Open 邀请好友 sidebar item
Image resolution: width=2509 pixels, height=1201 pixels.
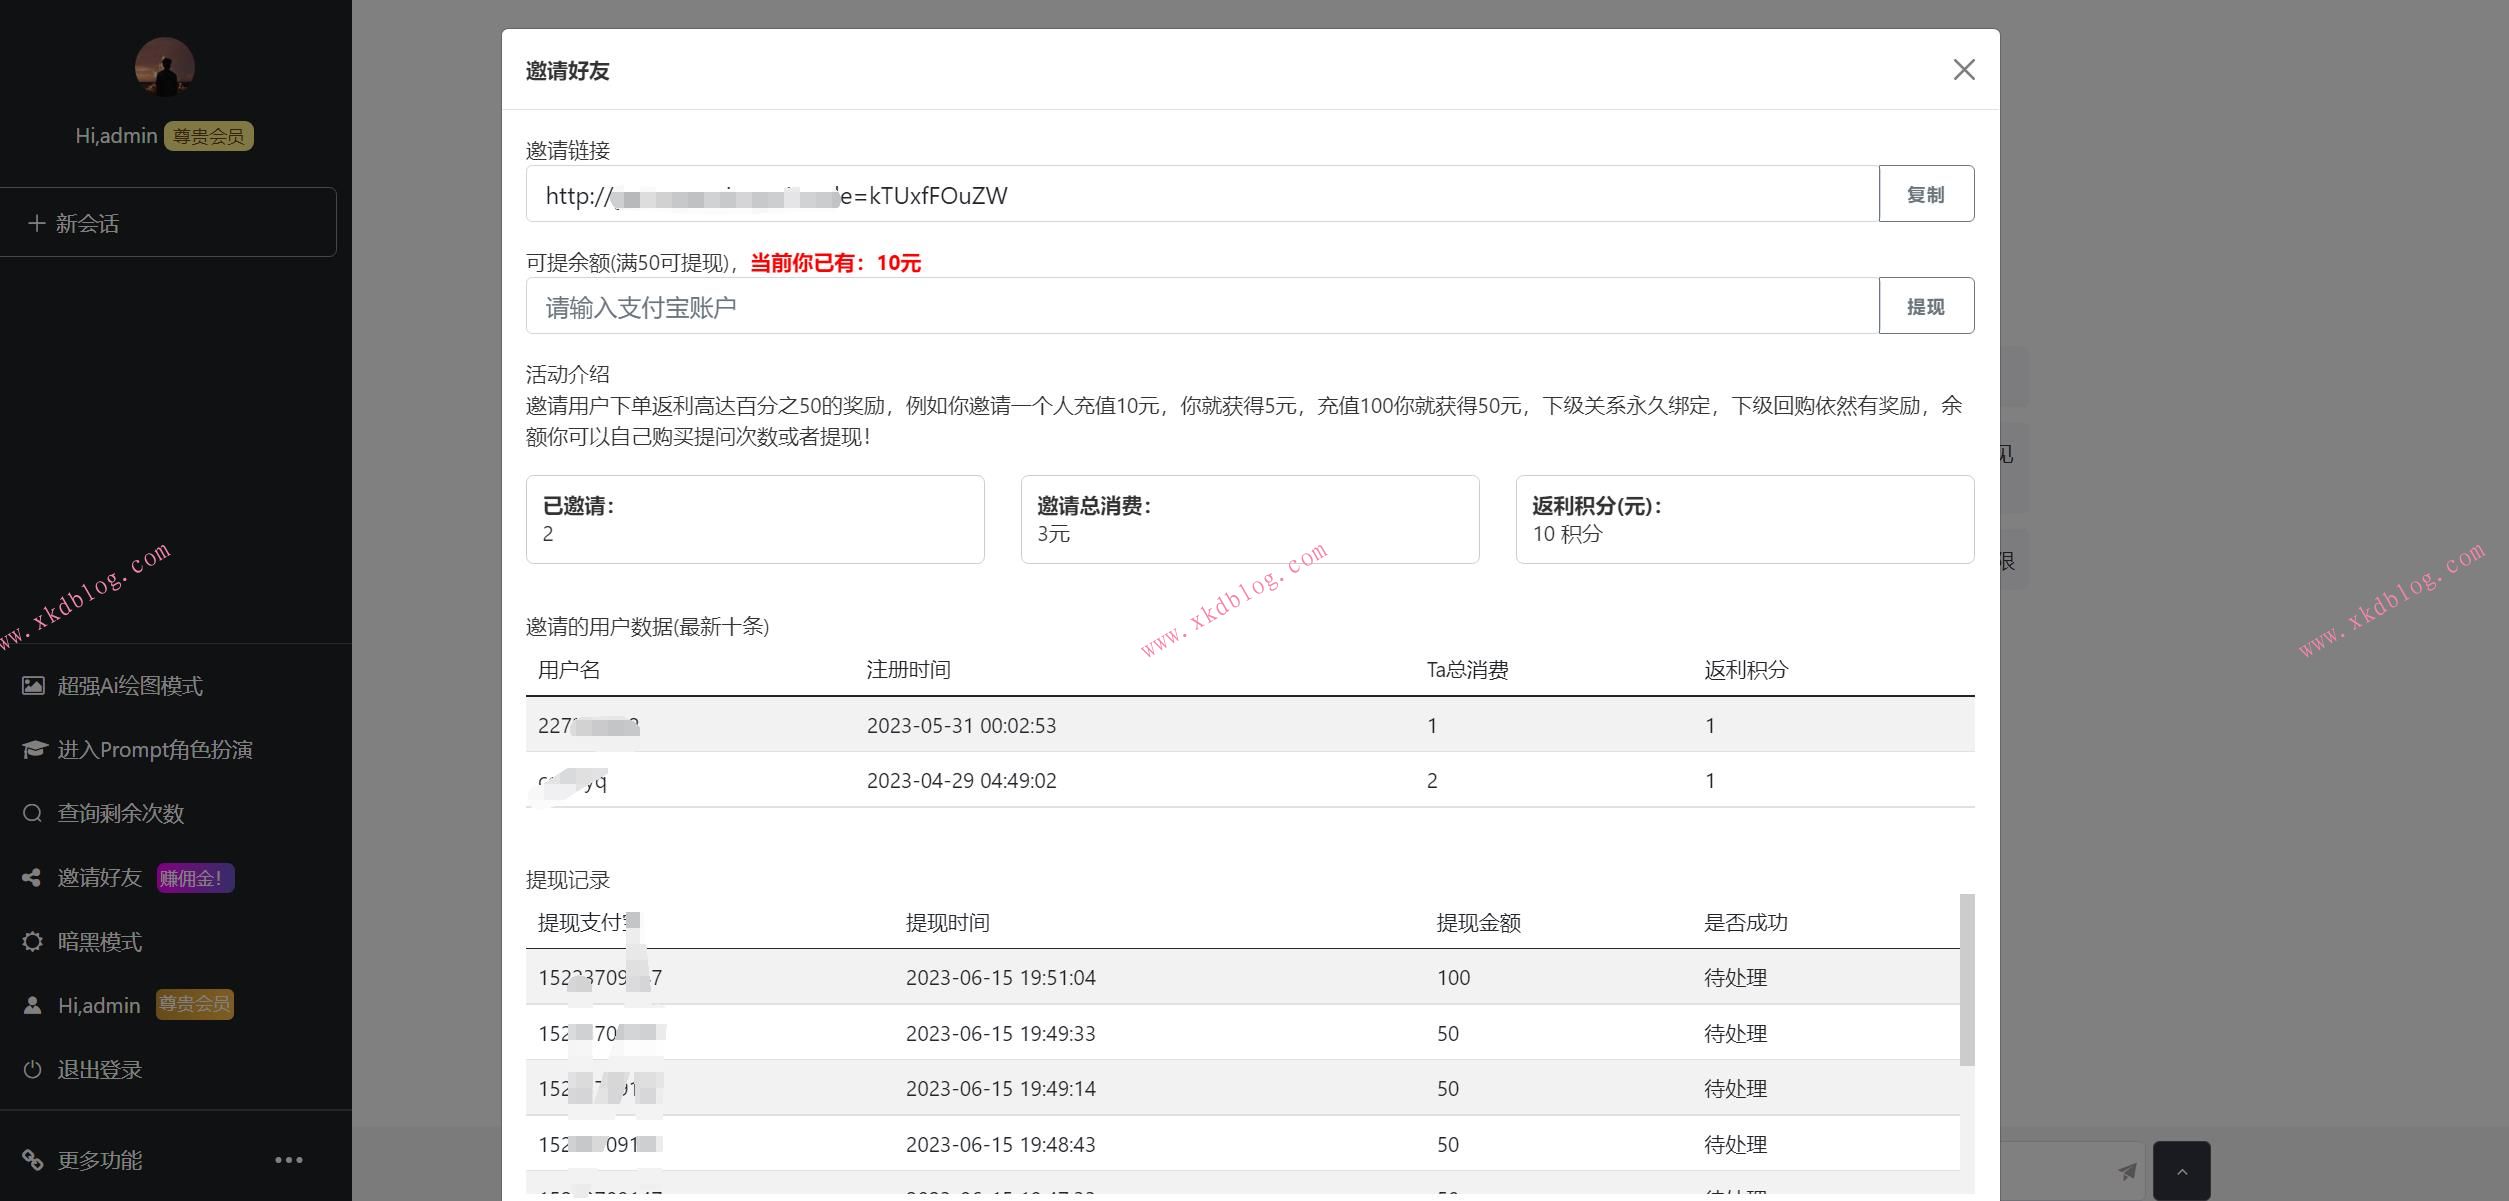pos(99,877)
